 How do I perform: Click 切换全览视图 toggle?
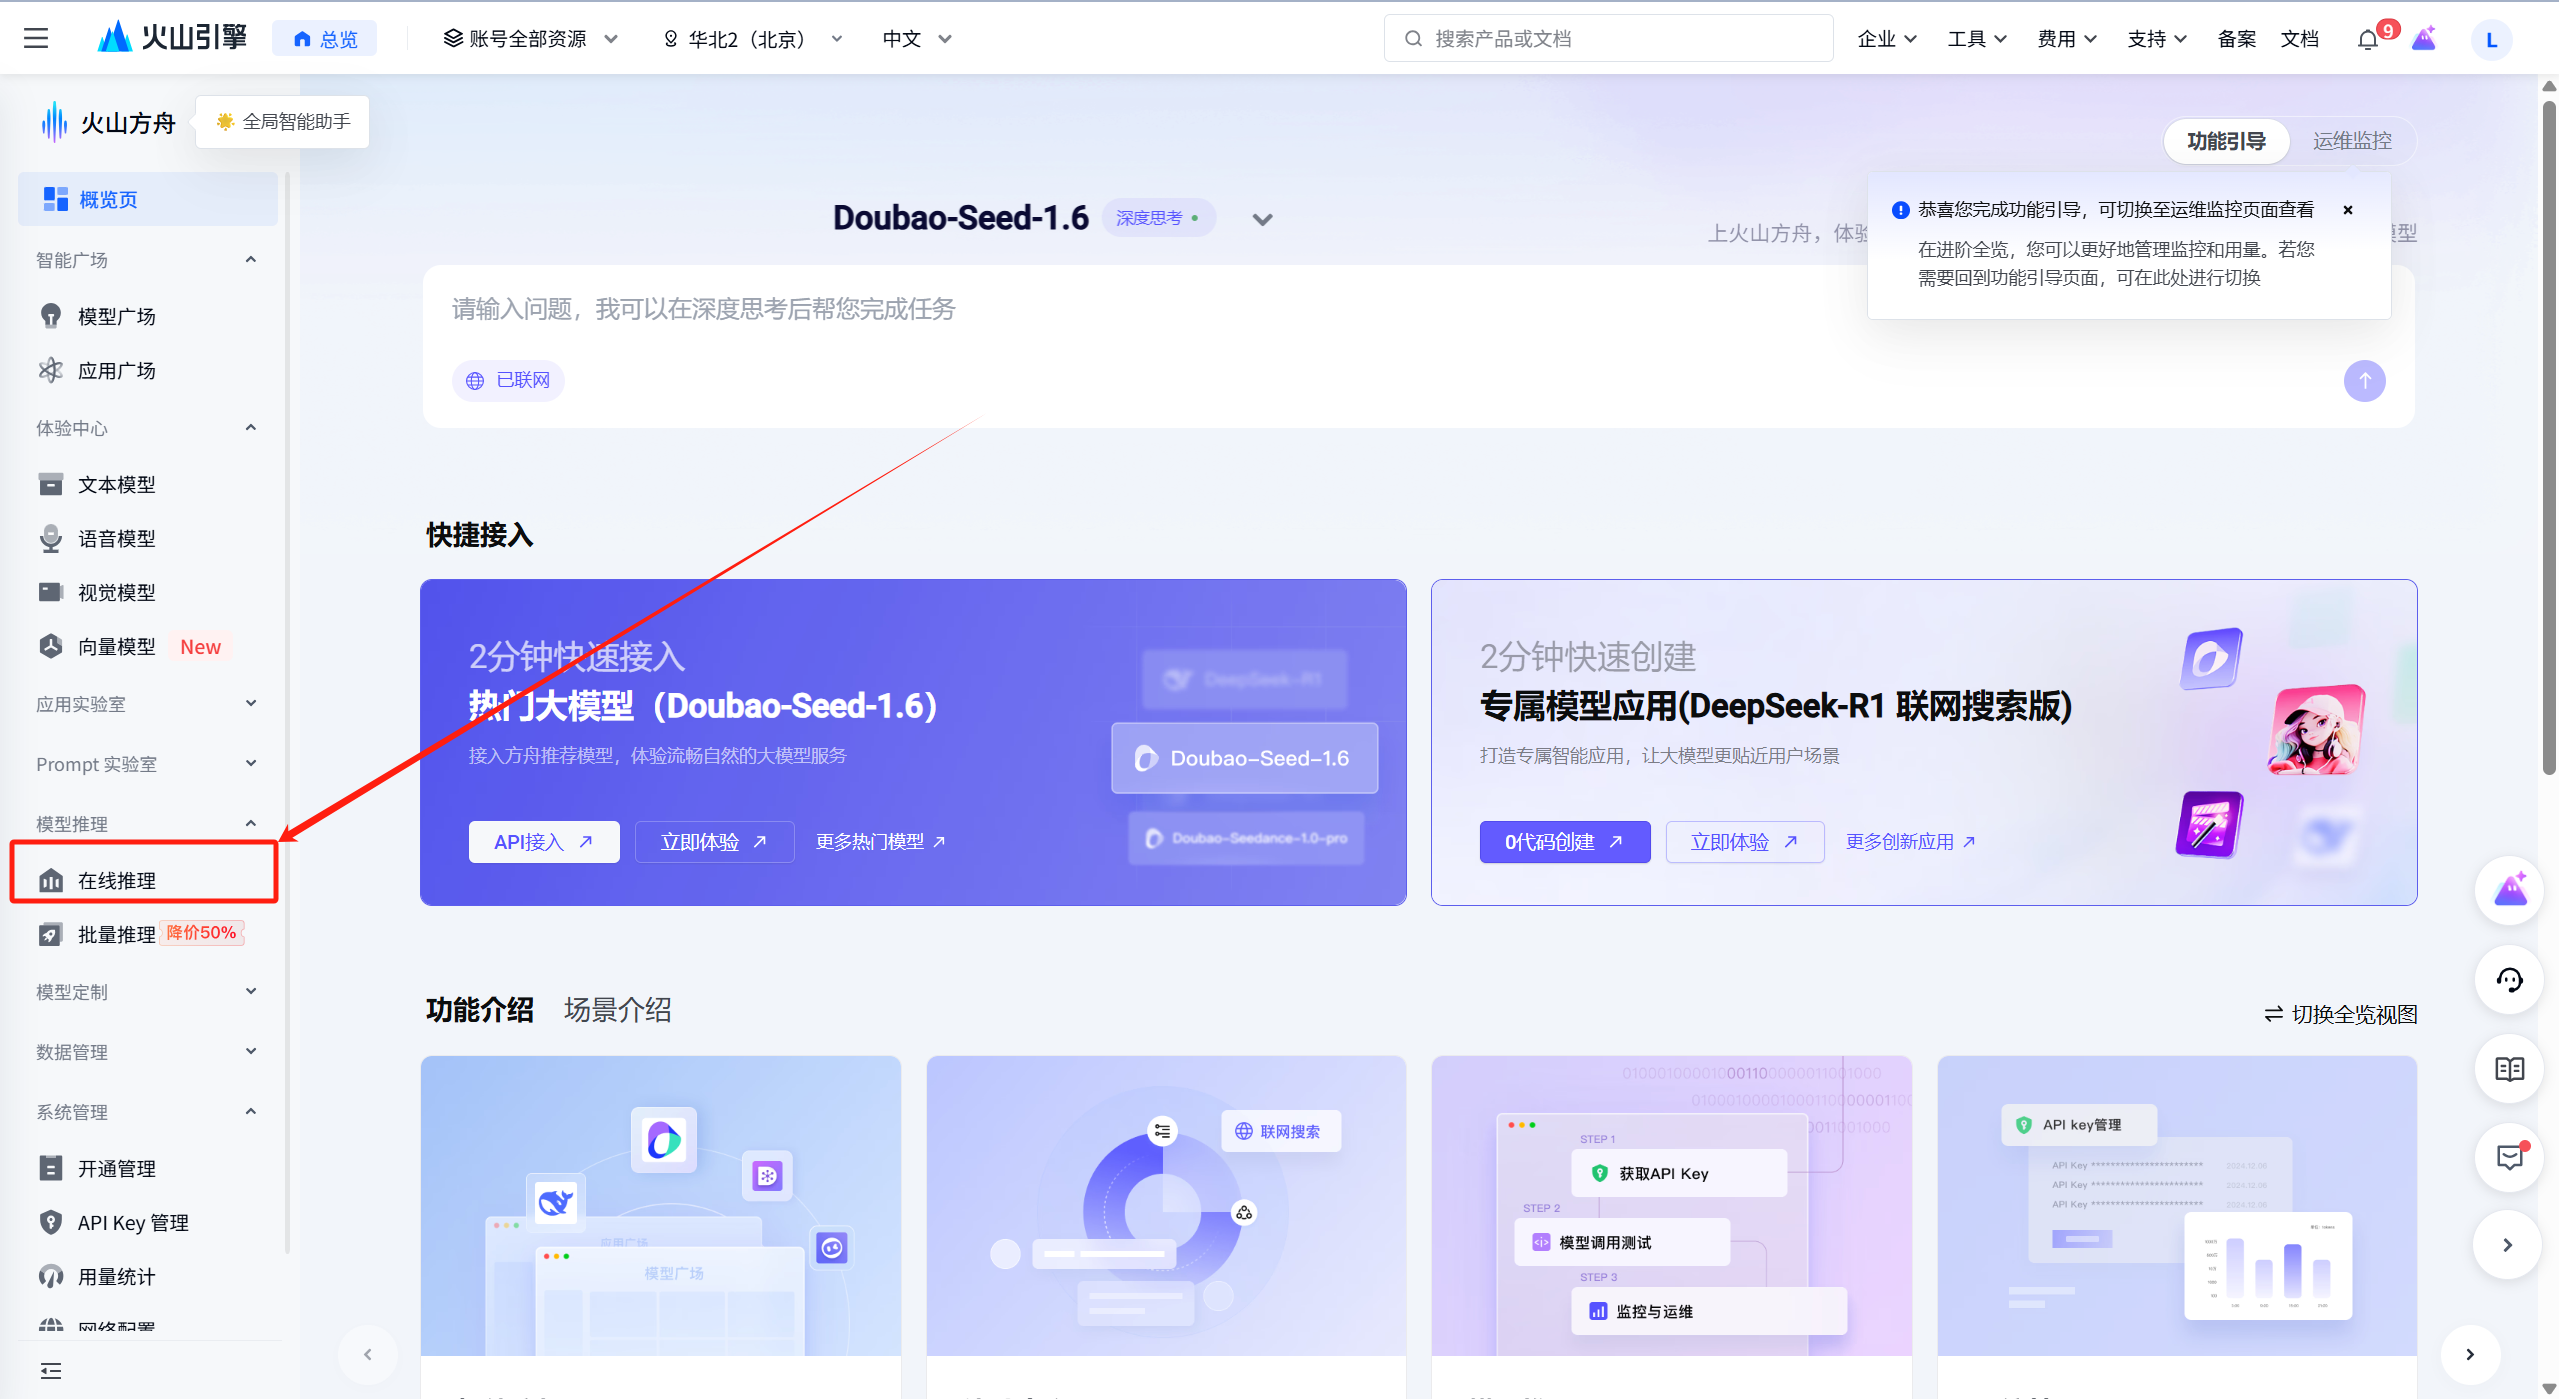point(2340,1013)
